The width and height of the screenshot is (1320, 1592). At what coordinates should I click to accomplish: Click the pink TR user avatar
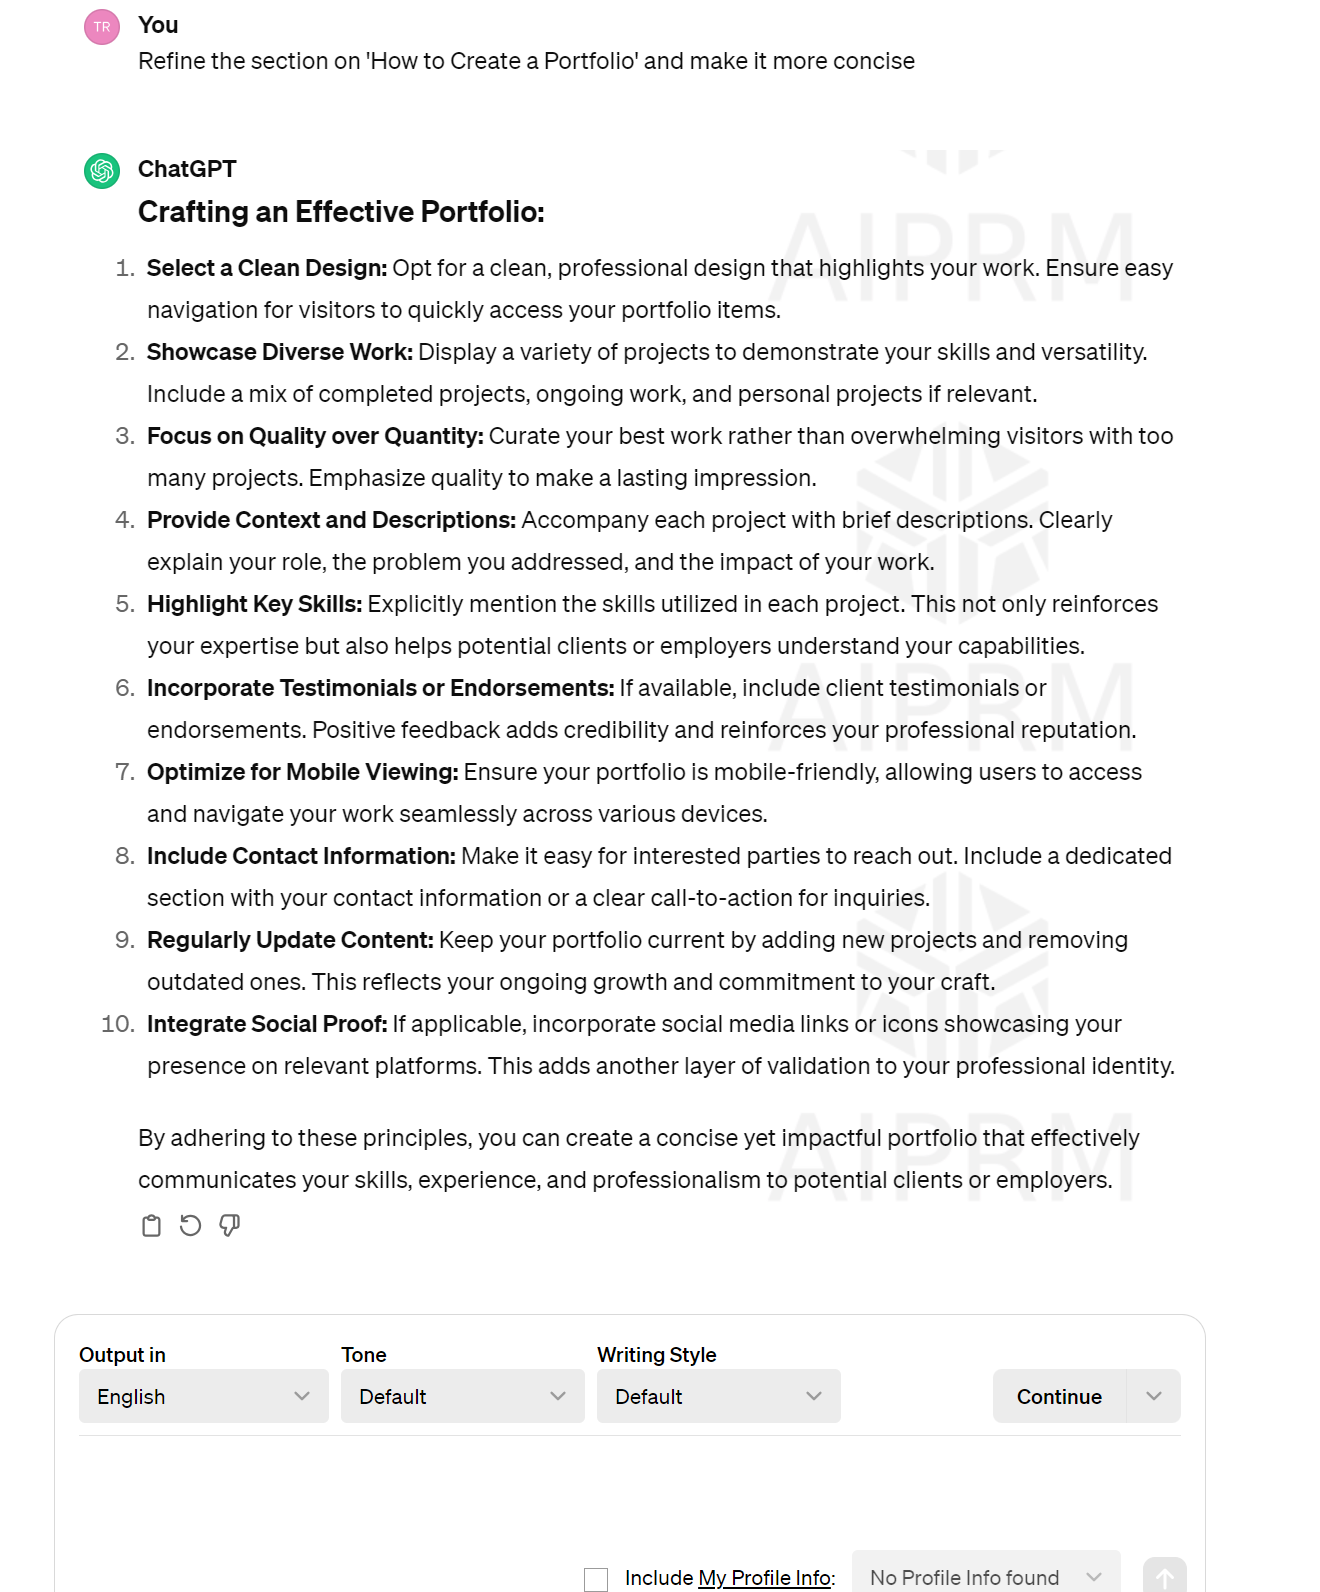point(102,27)
